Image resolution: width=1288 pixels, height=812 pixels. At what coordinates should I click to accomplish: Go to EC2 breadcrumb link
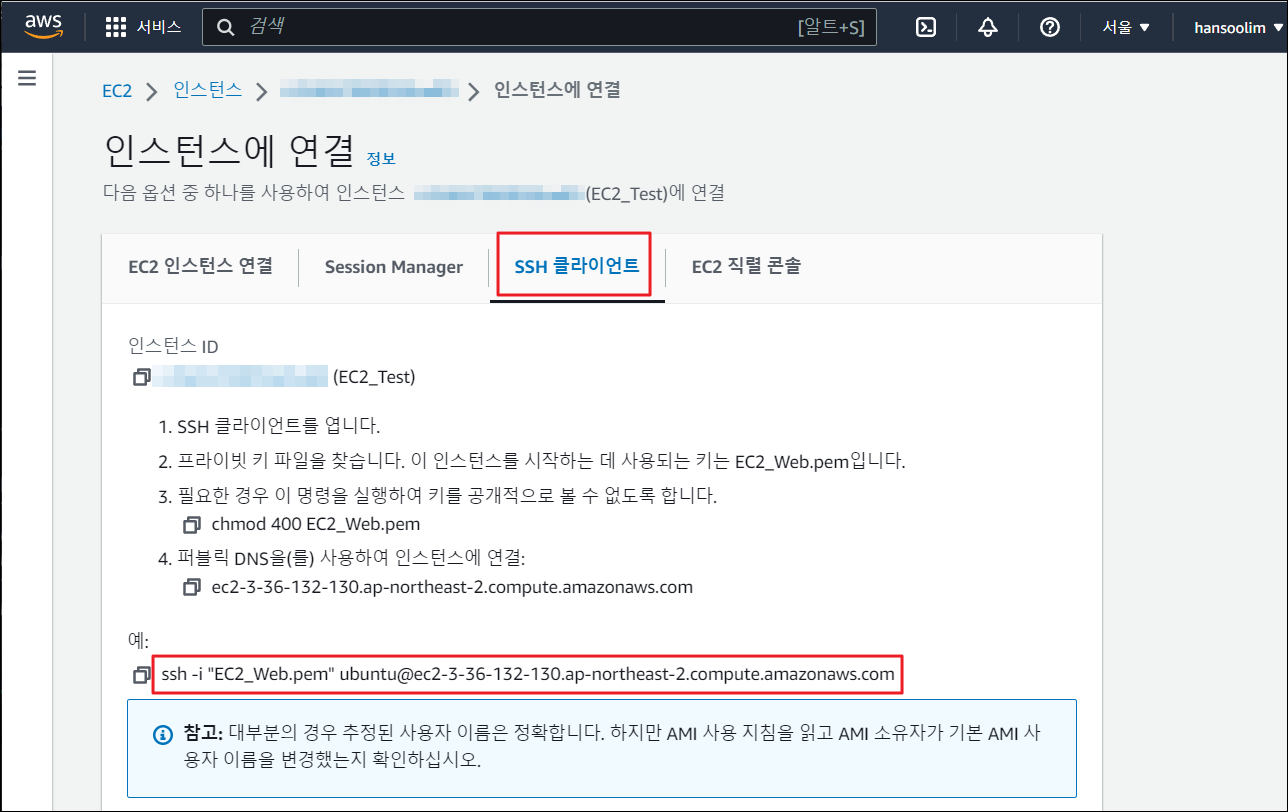117,90
